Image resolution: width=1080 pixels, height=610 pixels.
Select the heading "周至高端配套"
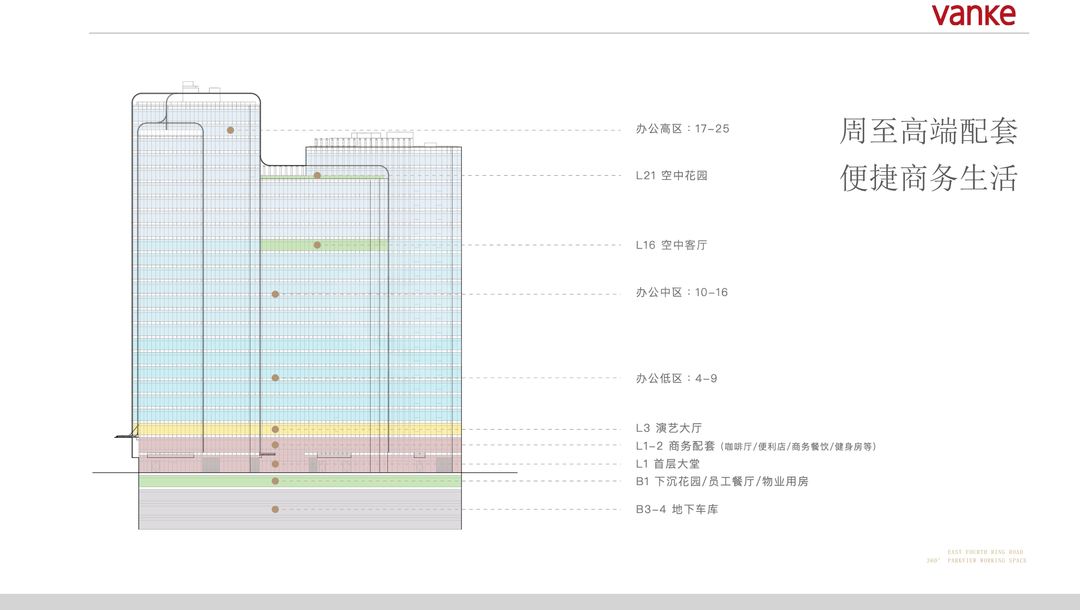coord(928,131)
